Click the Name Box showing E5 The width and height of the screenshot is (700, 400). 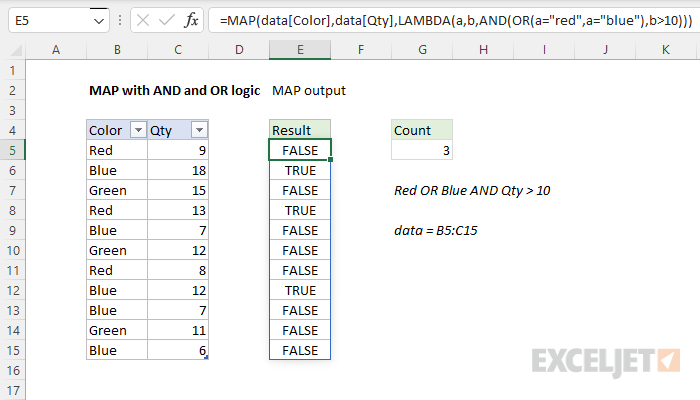coord(45,20)
